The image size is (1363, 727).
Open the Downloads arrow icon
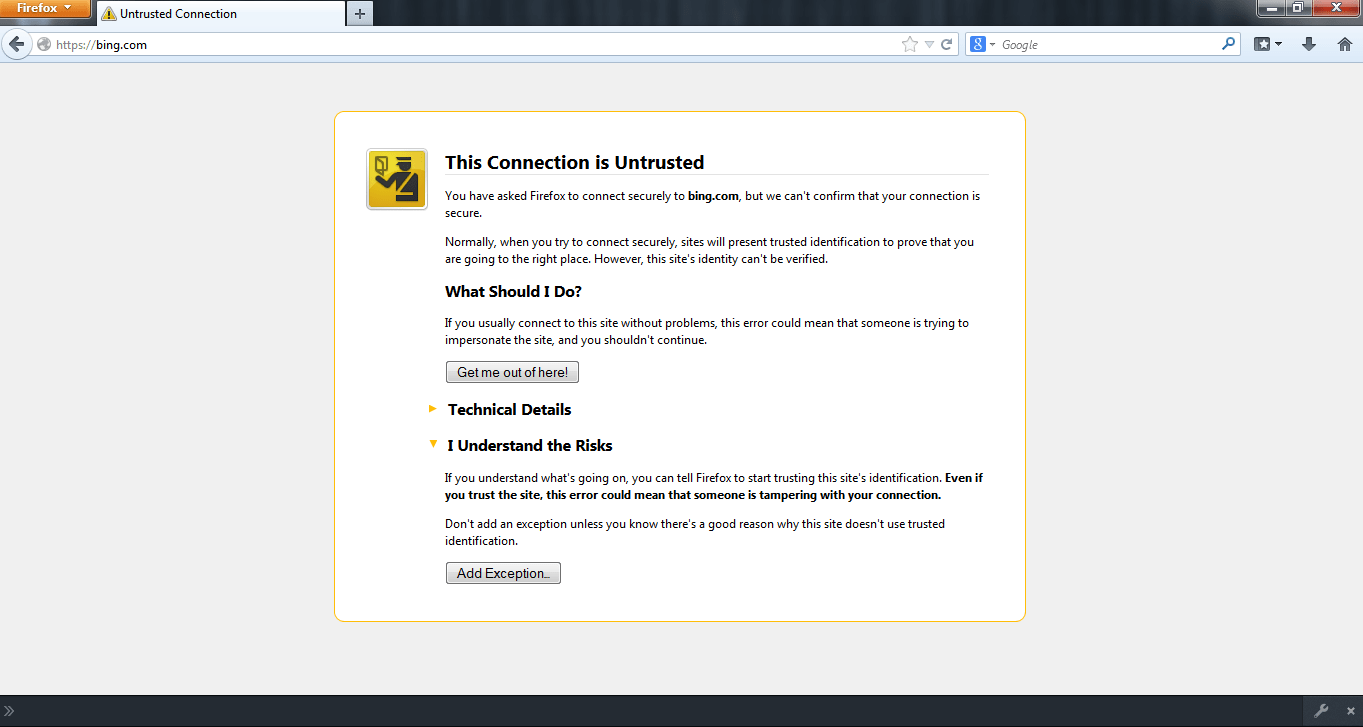1308,44
